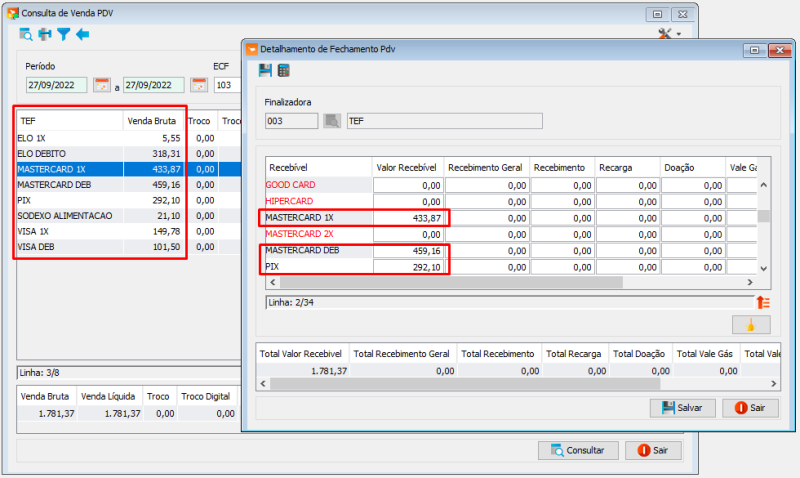
Task: Click the Finalizadora code field 003
Action: [x=291, y=121]
